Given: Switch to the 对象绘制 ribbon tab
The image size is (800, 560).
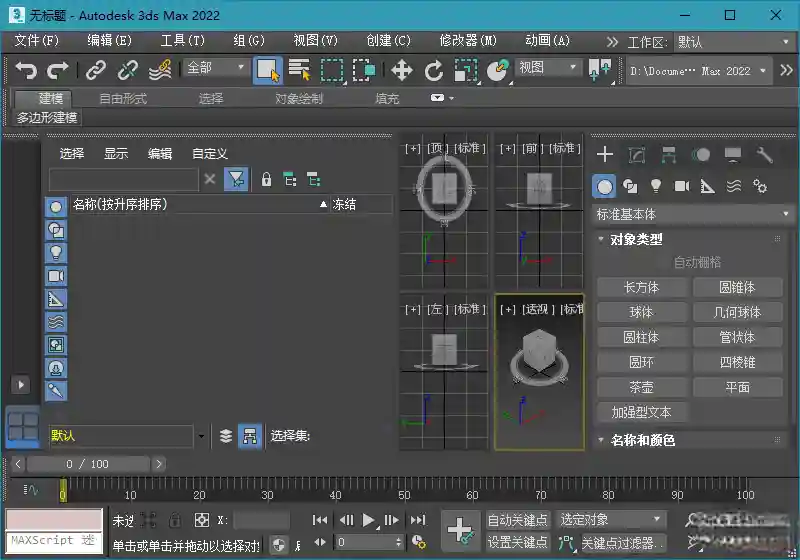Looking at the screenshot, I should tap(299, 98).
